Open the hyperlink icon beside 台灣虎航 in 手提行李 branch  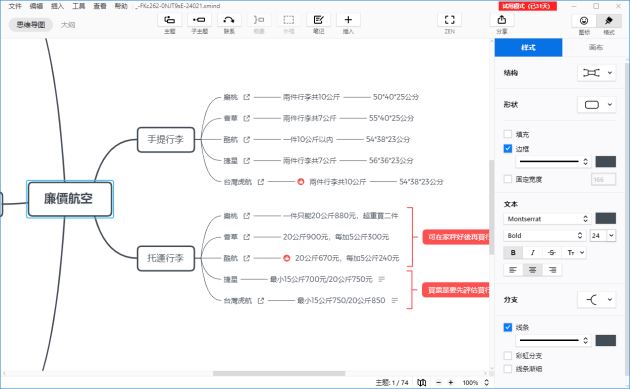[x=261, y=182]
